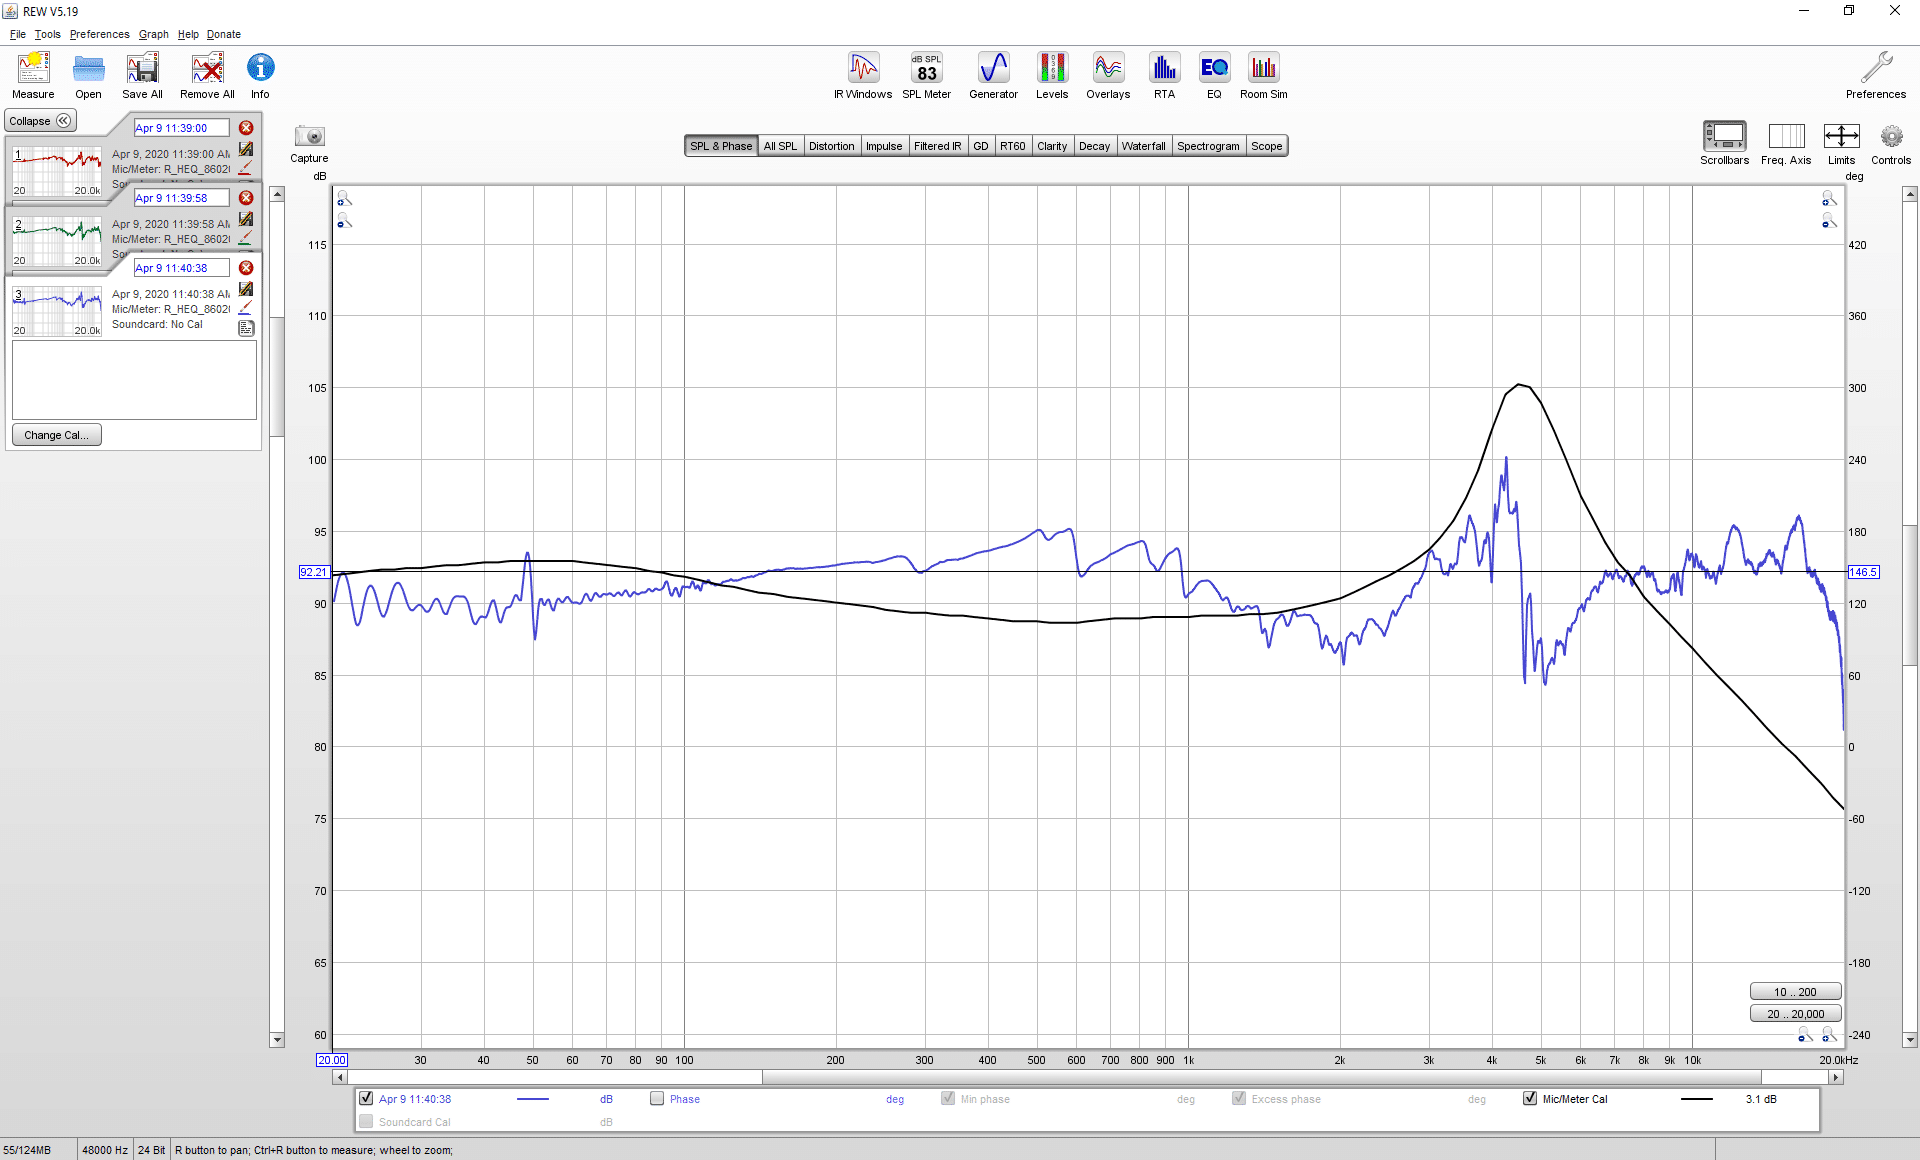1920x1160 pixels.
Task: Collapse the measurements panel
Action: [41, 121]
